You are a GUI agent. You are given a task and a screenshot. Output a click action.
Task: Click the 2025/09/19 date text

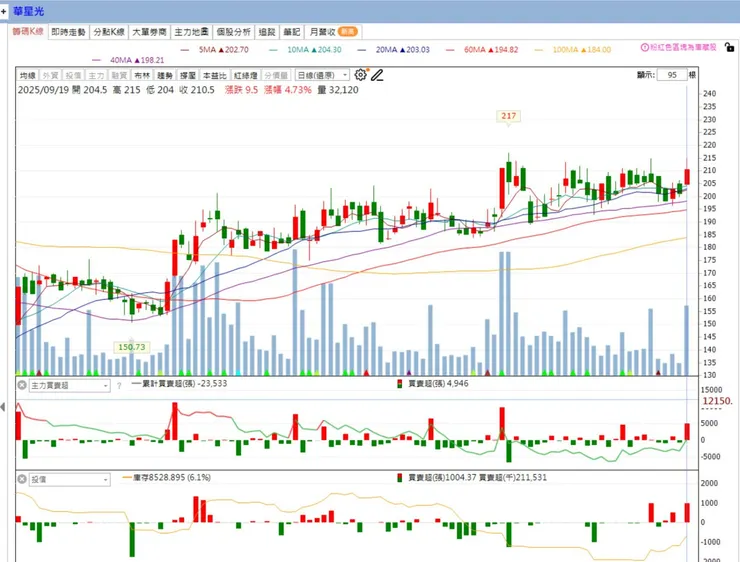pos(43,90)
